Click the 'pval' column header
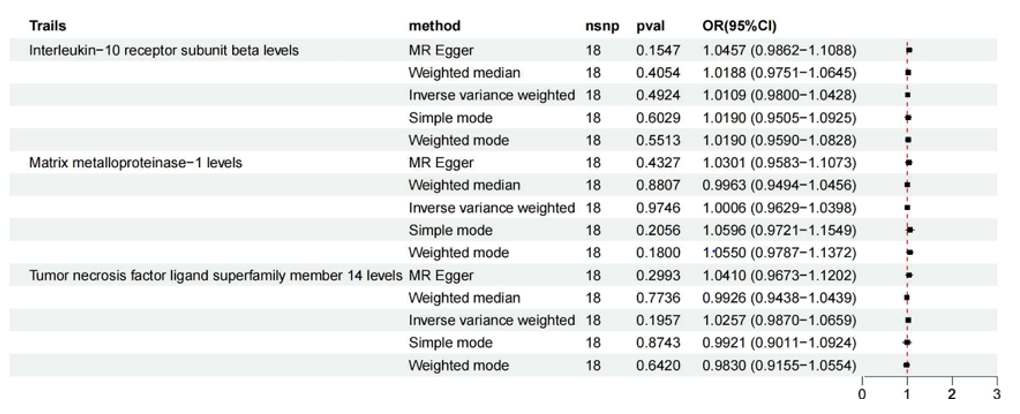 [x=651, y=26]
